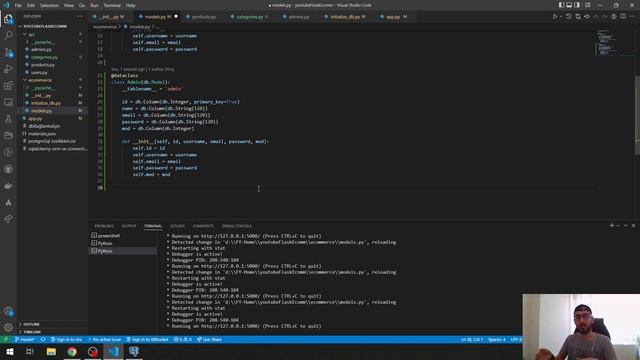This screenshot has height=360, width=640.
Task: Collapse the api folder
Action: (31, 34)
